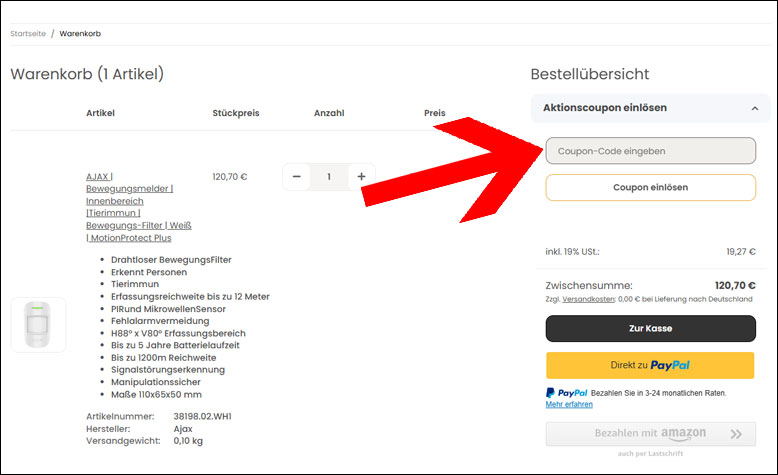Image resolution: width=778 pixels, height=475 pixels.
Task: Click the bullet 'Erkennt Personen'
Action: [x=149, y=272]
